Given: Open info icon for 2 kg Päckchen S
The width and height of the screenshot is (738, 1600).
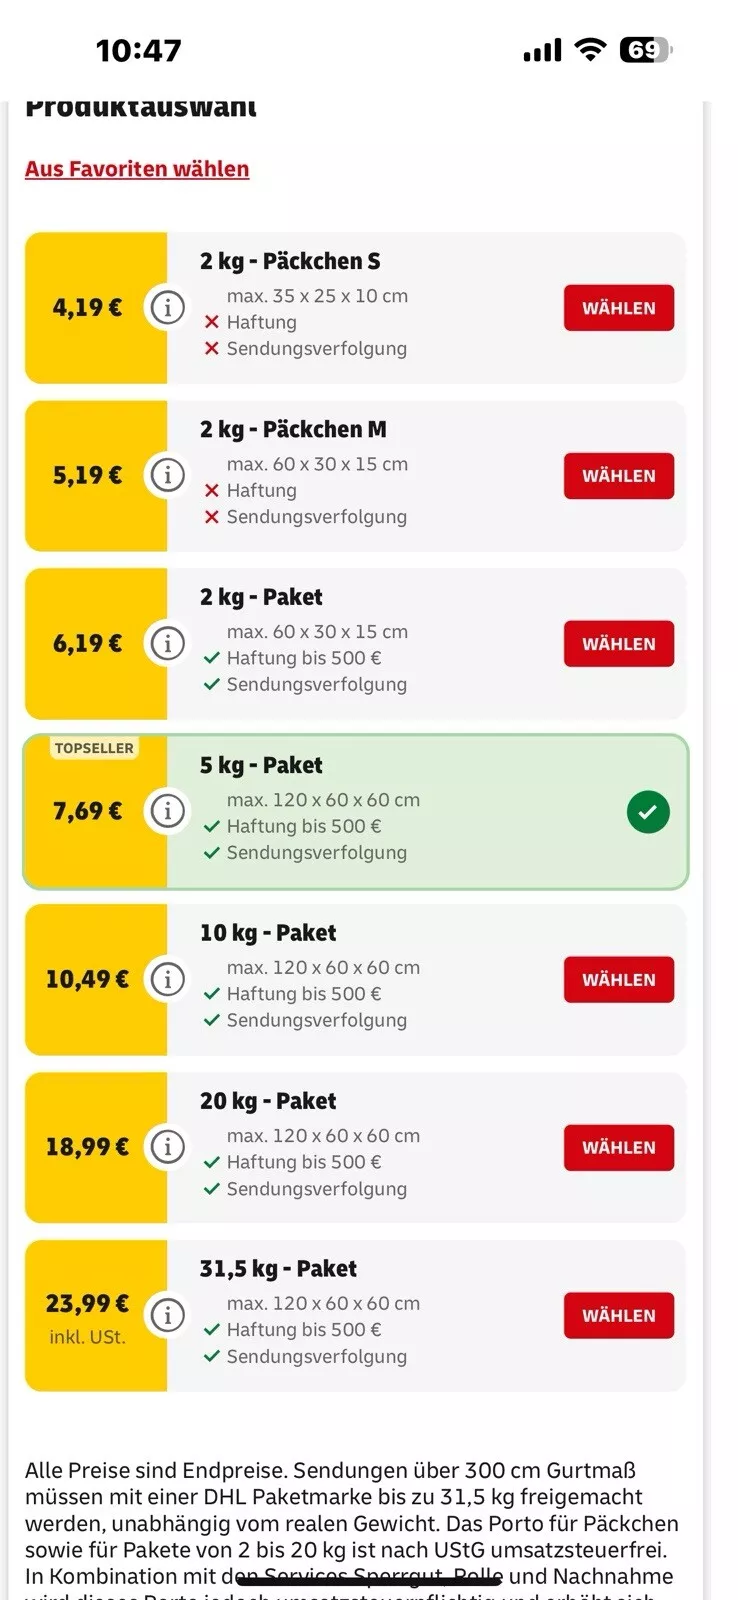Looking at the screenshot, I should [167, 308].
